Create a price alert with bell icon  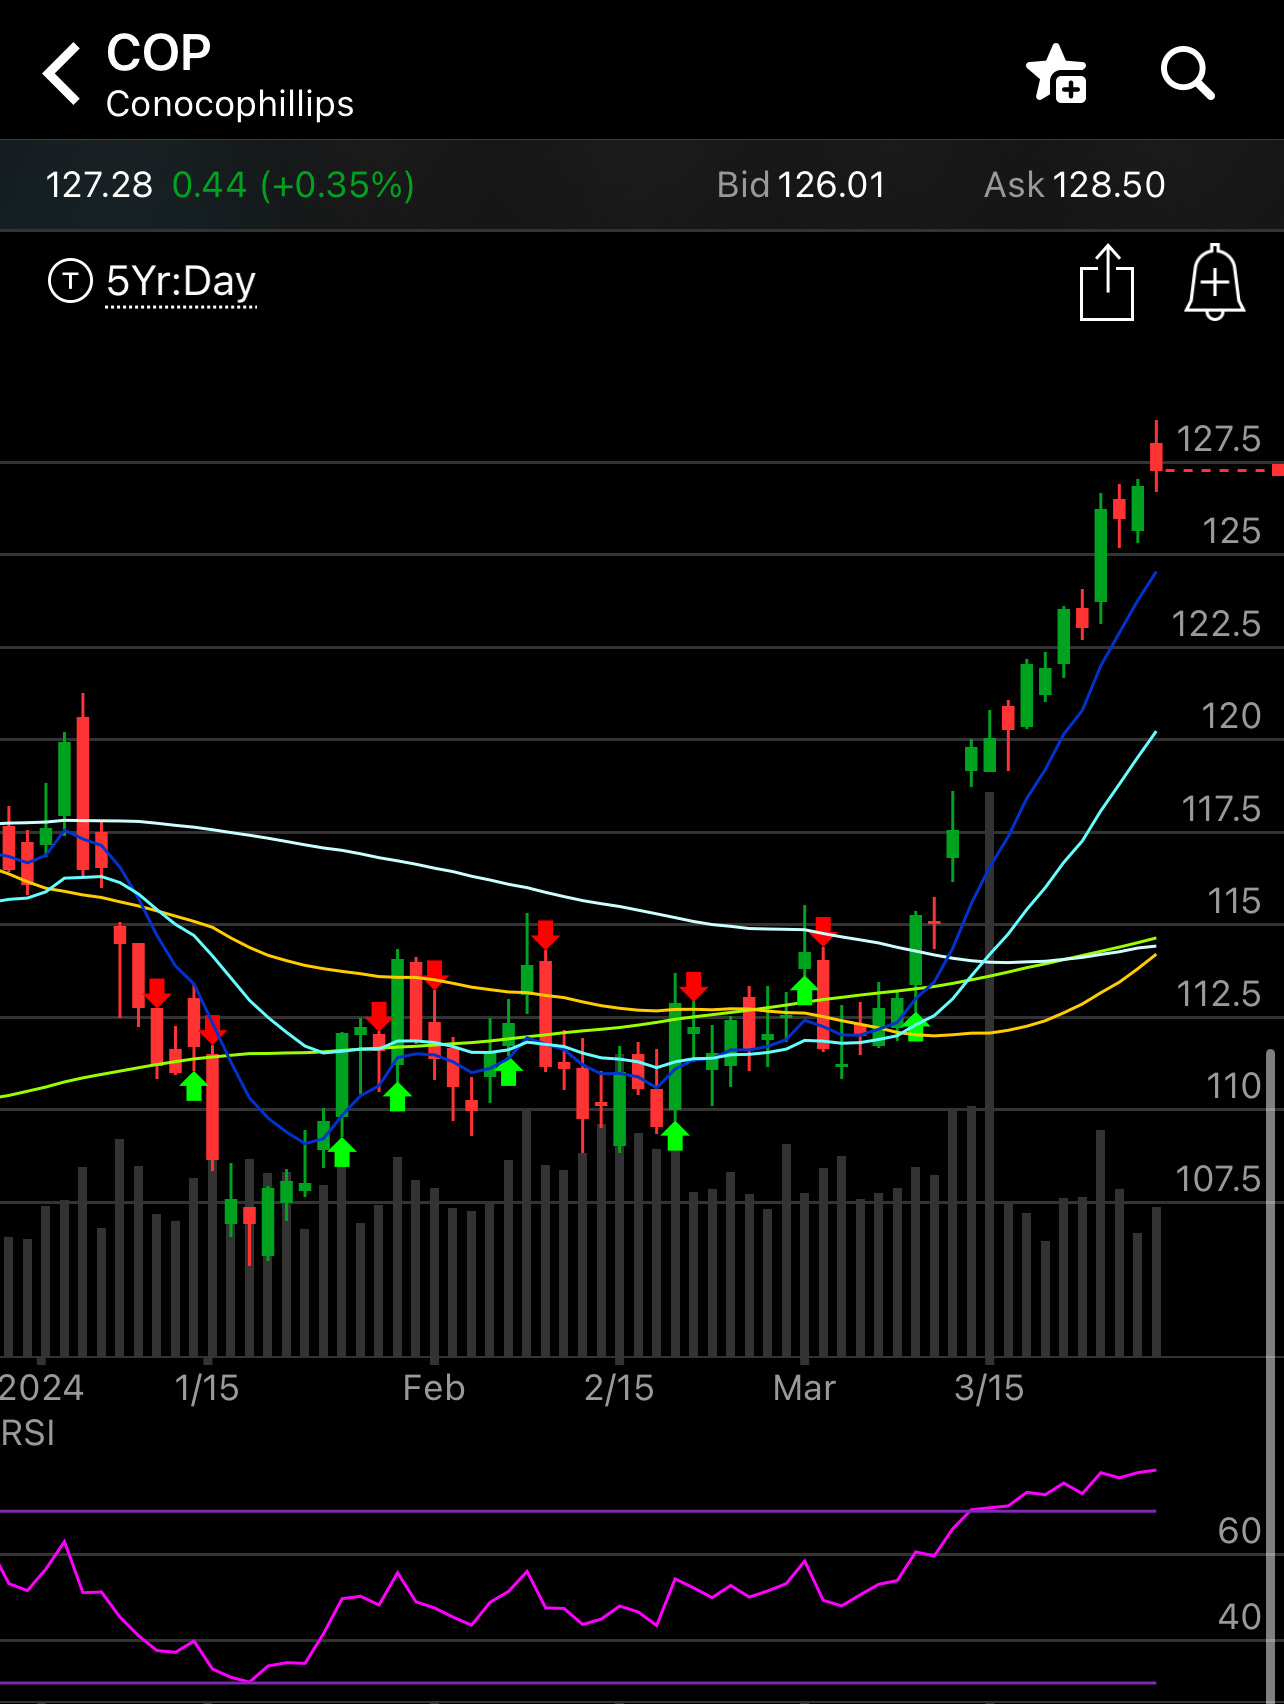point(1215,282)
